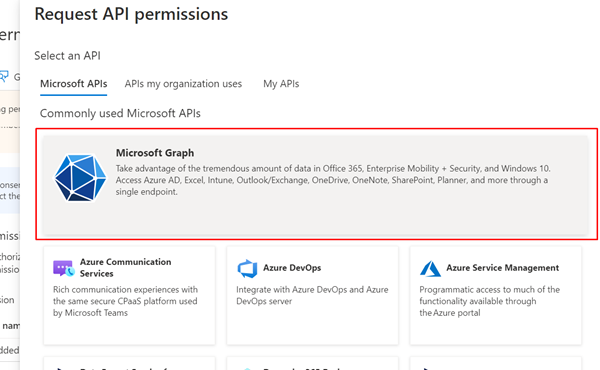The image size is (600, 370).
Task: Click 'Integrate with Azure DevOps' description
Action: coord(312,295)
